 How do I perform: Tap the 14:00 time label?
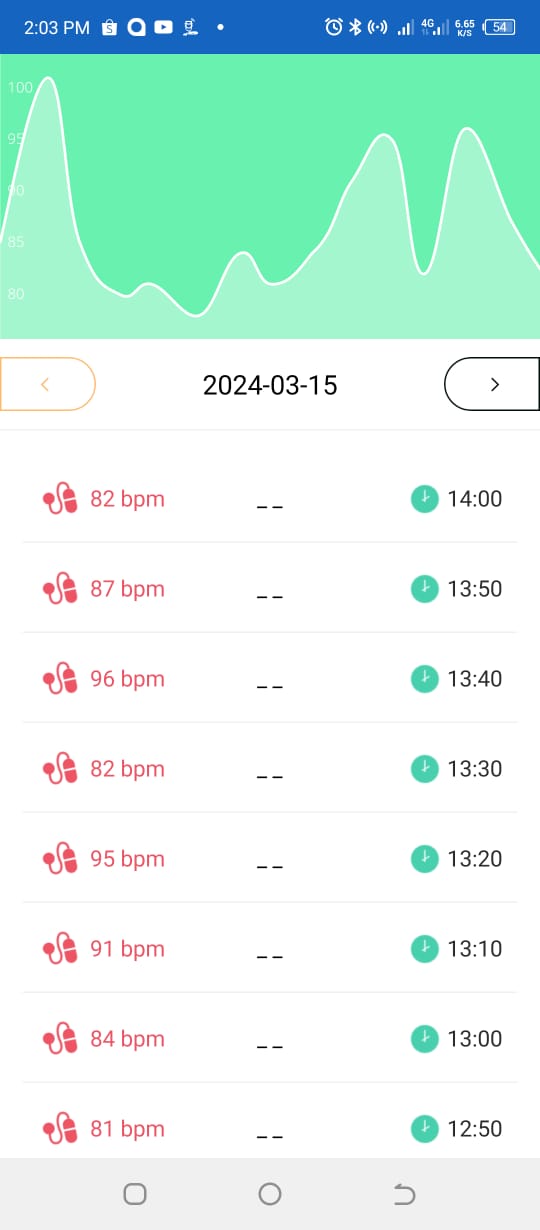click(475, 499)
